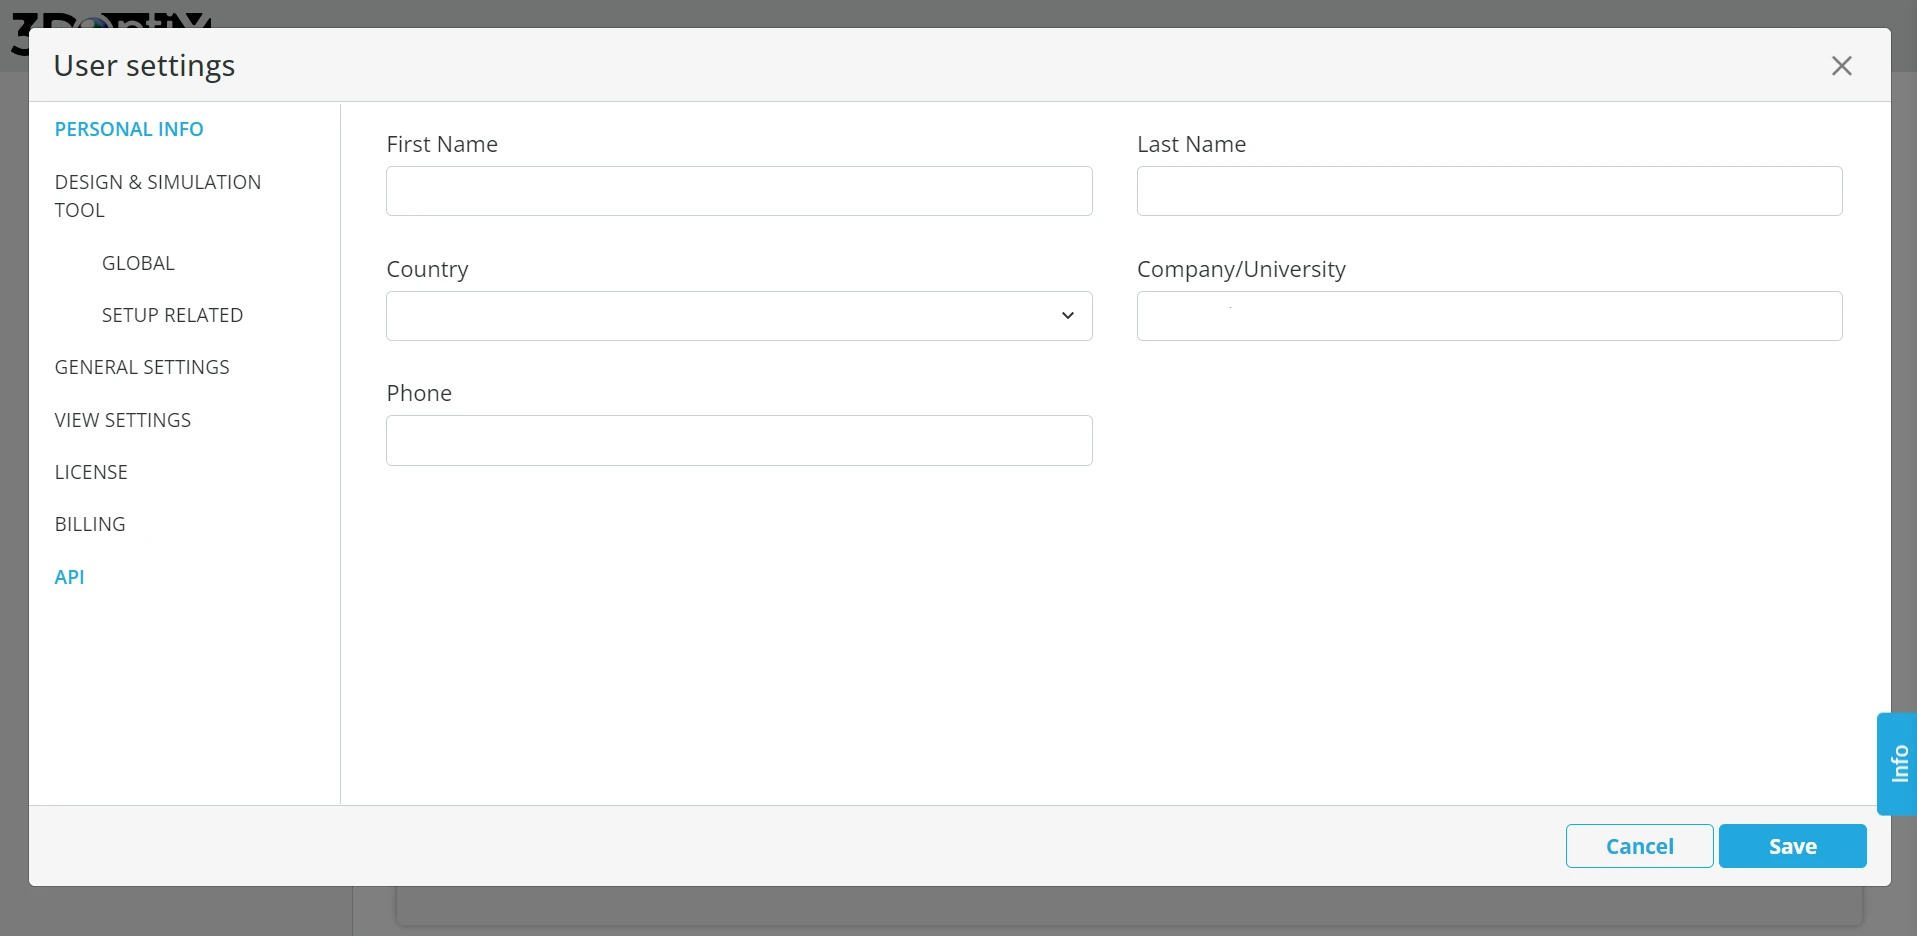
Task: Click the User settings dialog title
Action: click(x=144, y=66)
